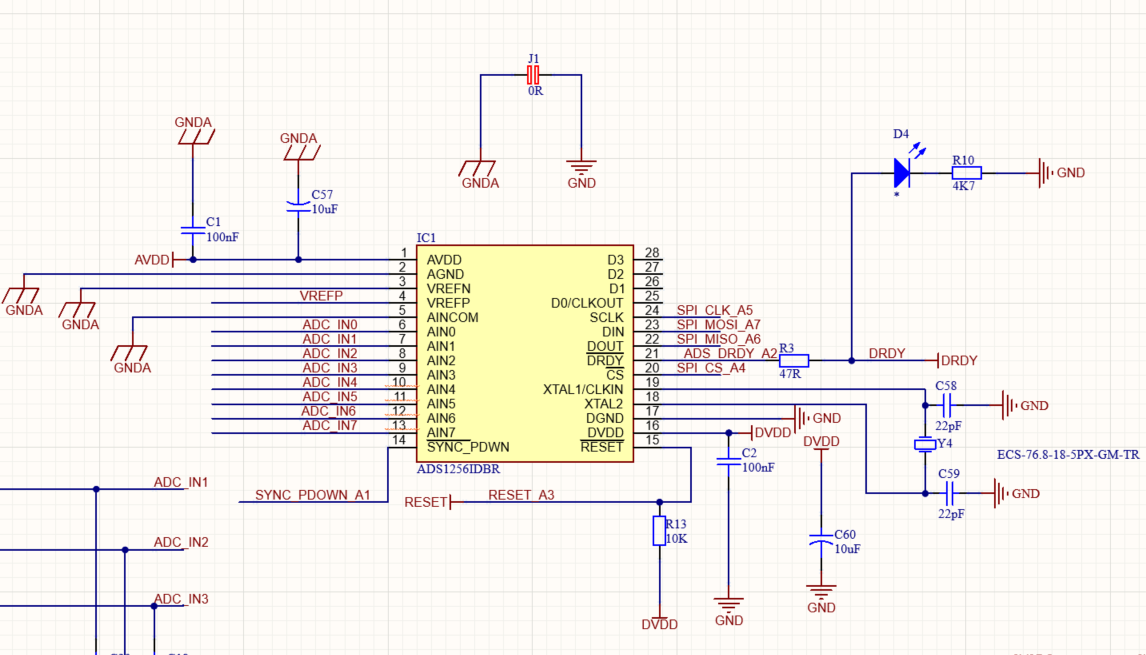Select capacitor C60 symbol

(x=821, y=540)
